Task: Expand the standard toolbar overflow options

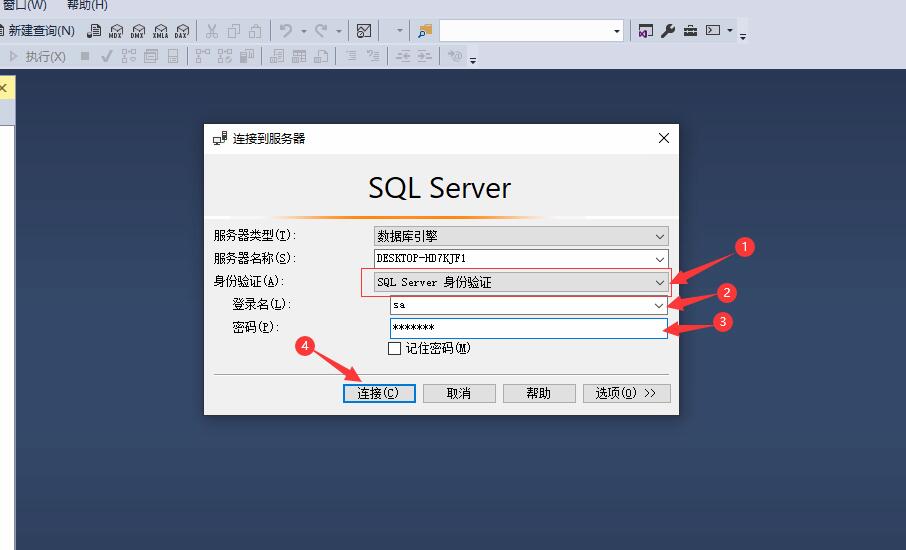Action: 743,36
